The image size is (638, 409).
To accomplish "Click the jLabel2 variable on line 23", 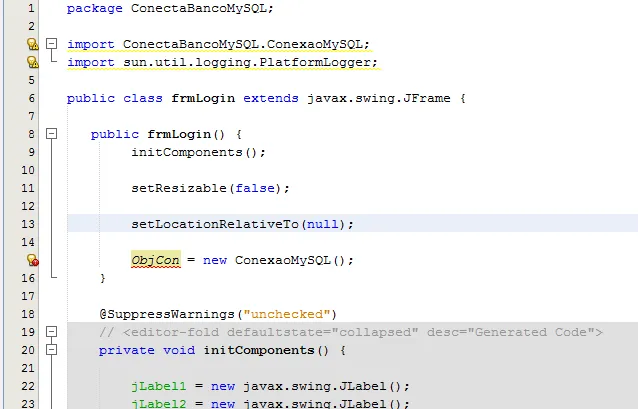I will tap(159, 404).
